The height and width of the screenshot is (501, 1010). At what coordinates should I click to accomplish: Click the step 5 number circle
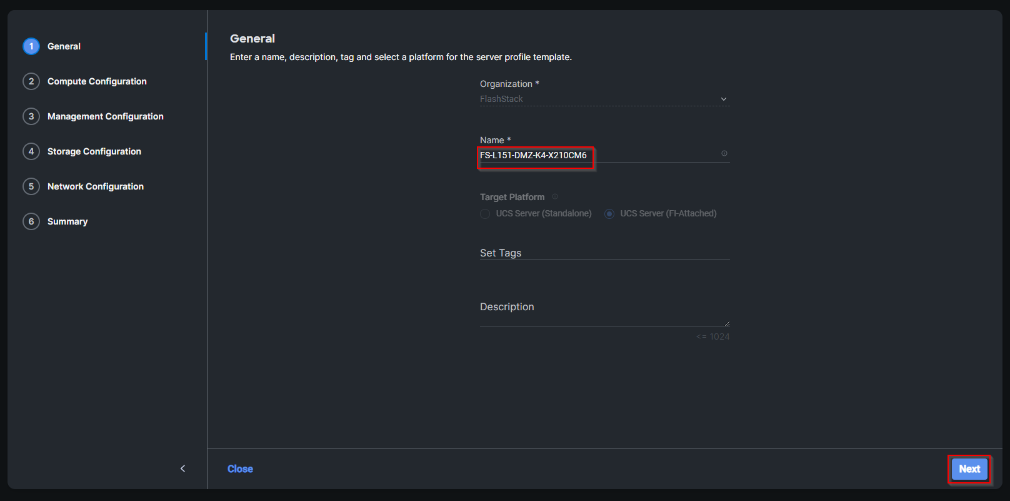(x=31, y=187)
